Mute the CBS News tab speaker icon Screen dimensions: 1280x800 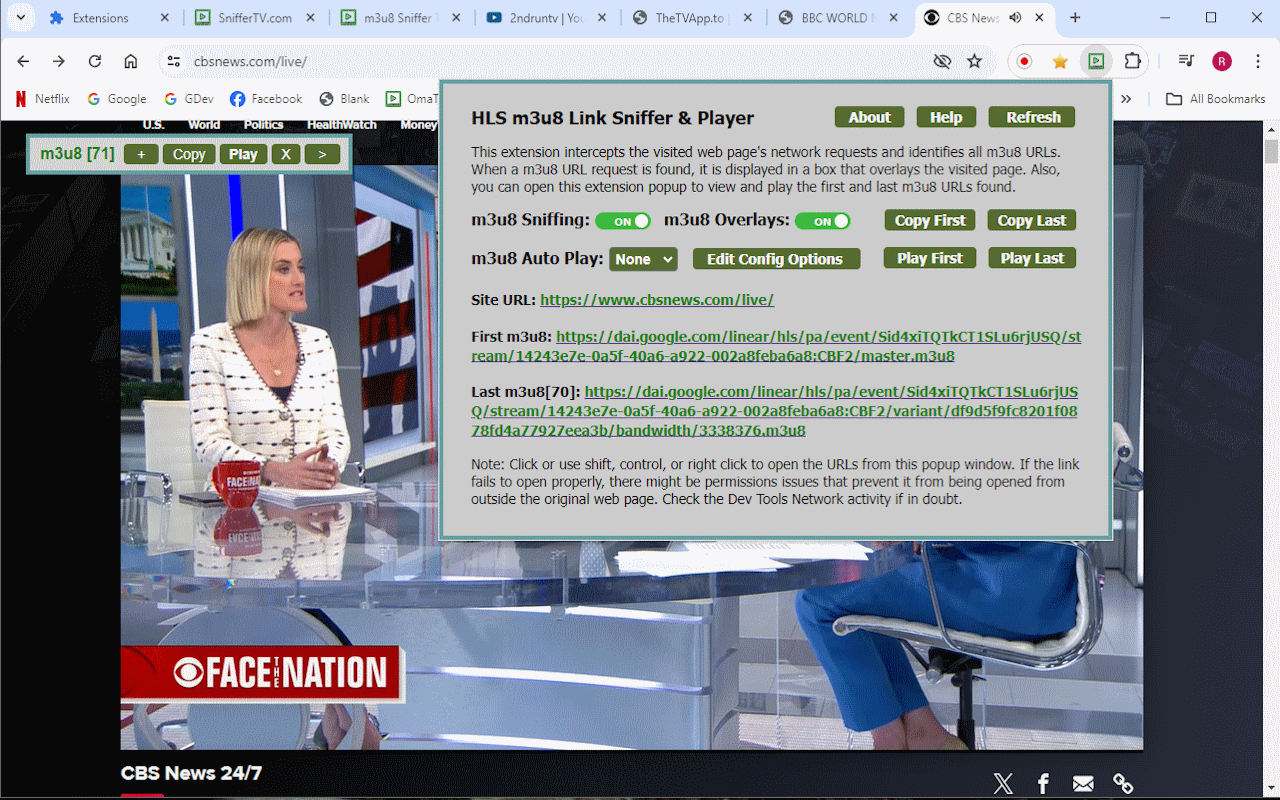(1016, 18)
